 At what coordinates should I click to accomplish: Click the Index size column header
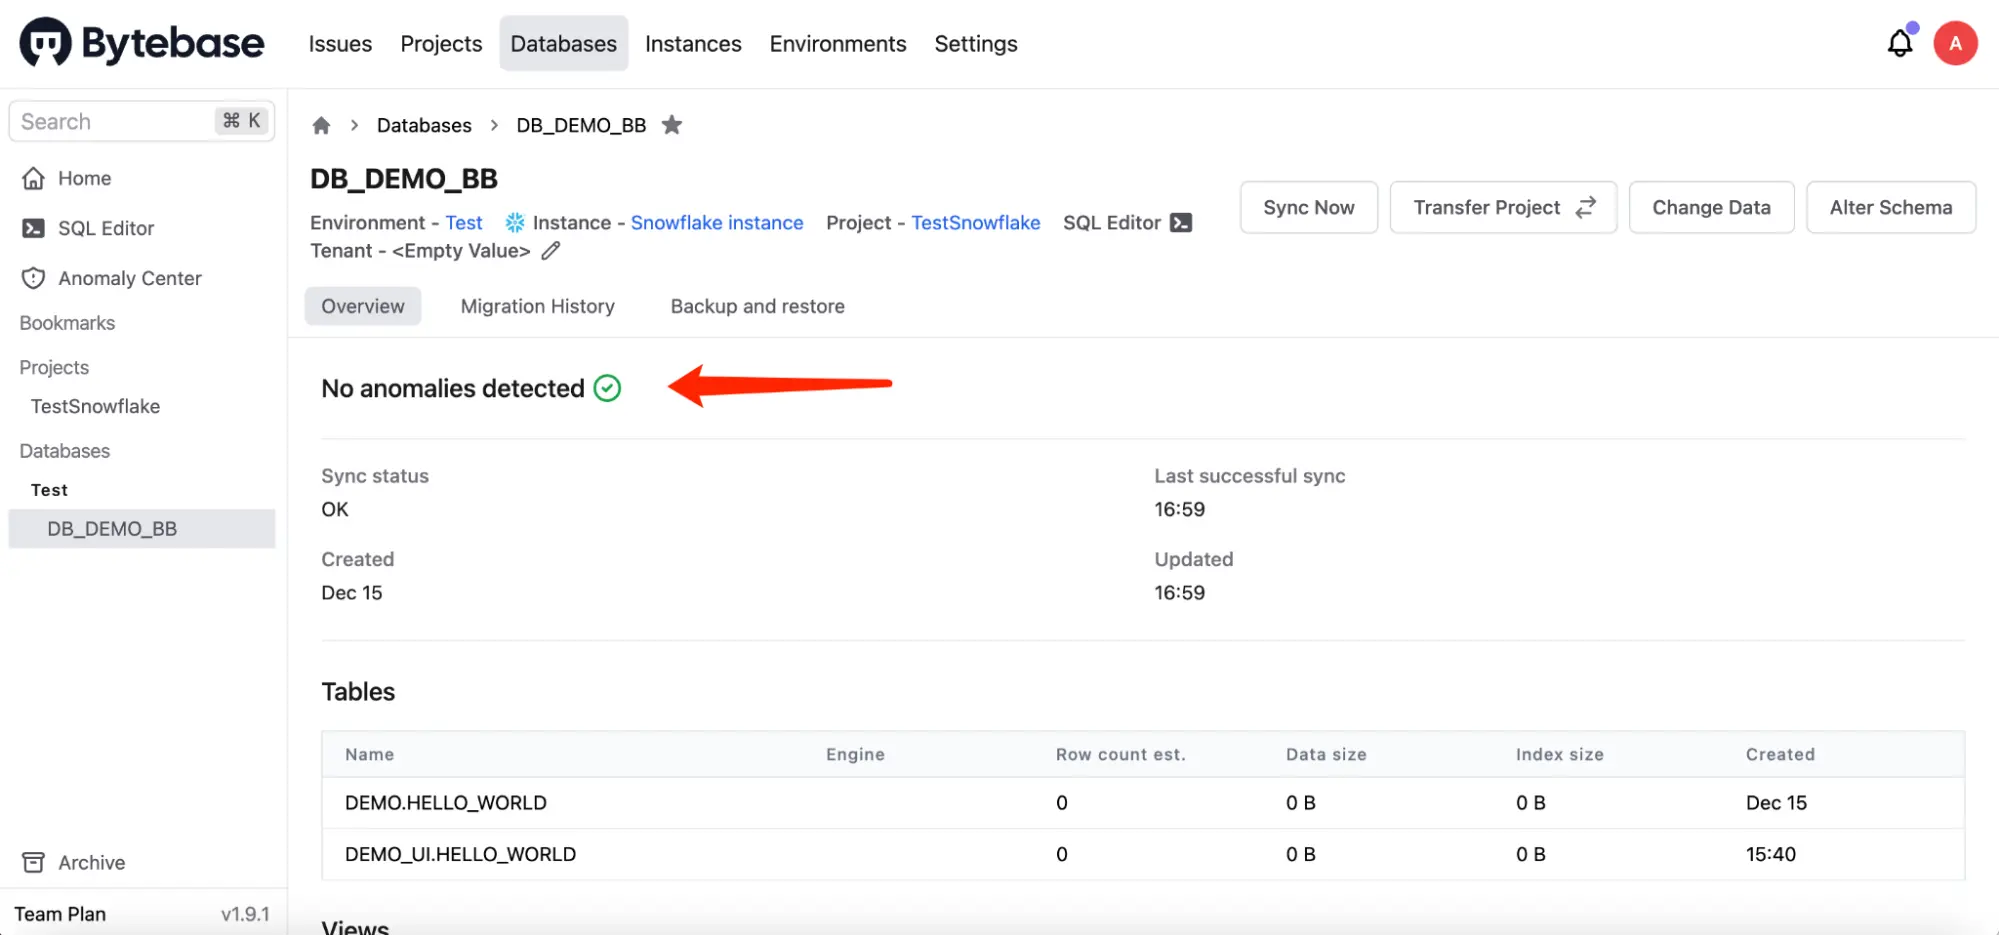coord(1559,754)
